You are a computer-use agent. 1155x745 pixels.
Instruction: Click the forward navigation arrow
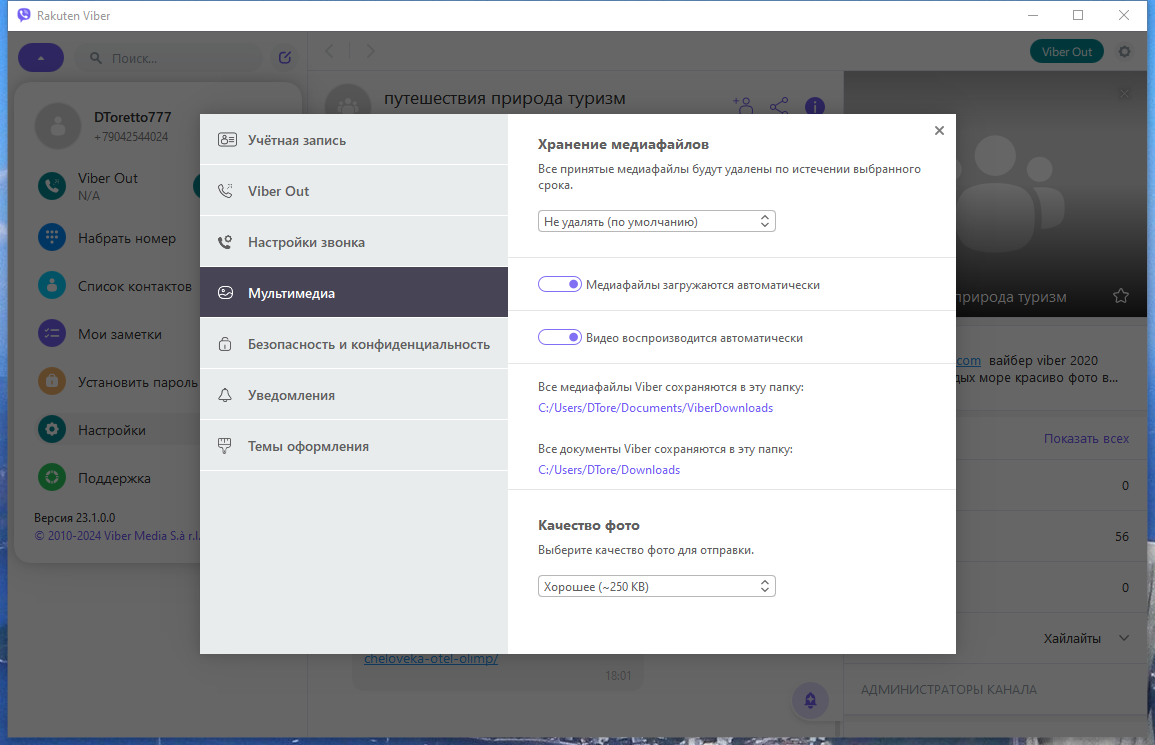pyautogui.click(x=371, y=51)
